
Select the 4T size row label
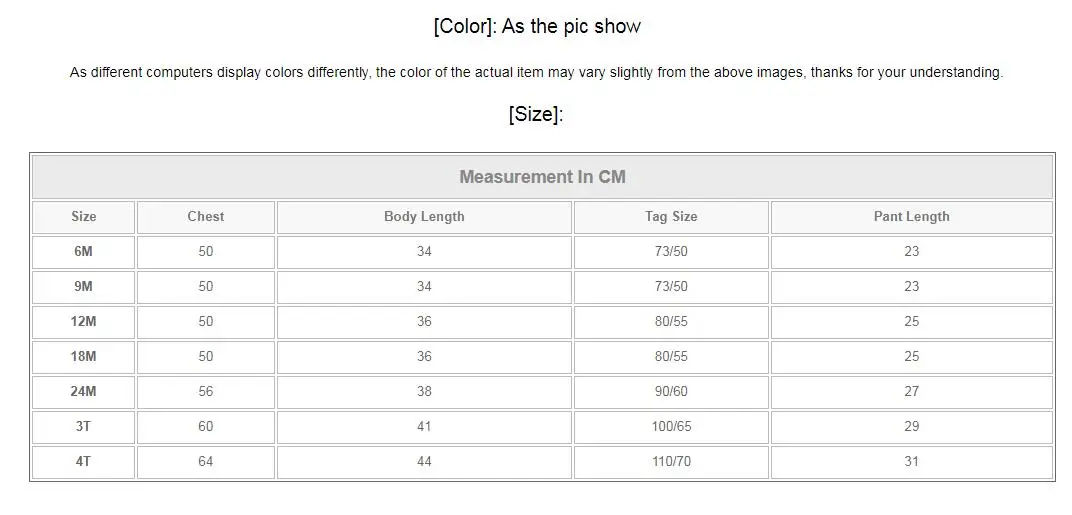tap(84, 462)
